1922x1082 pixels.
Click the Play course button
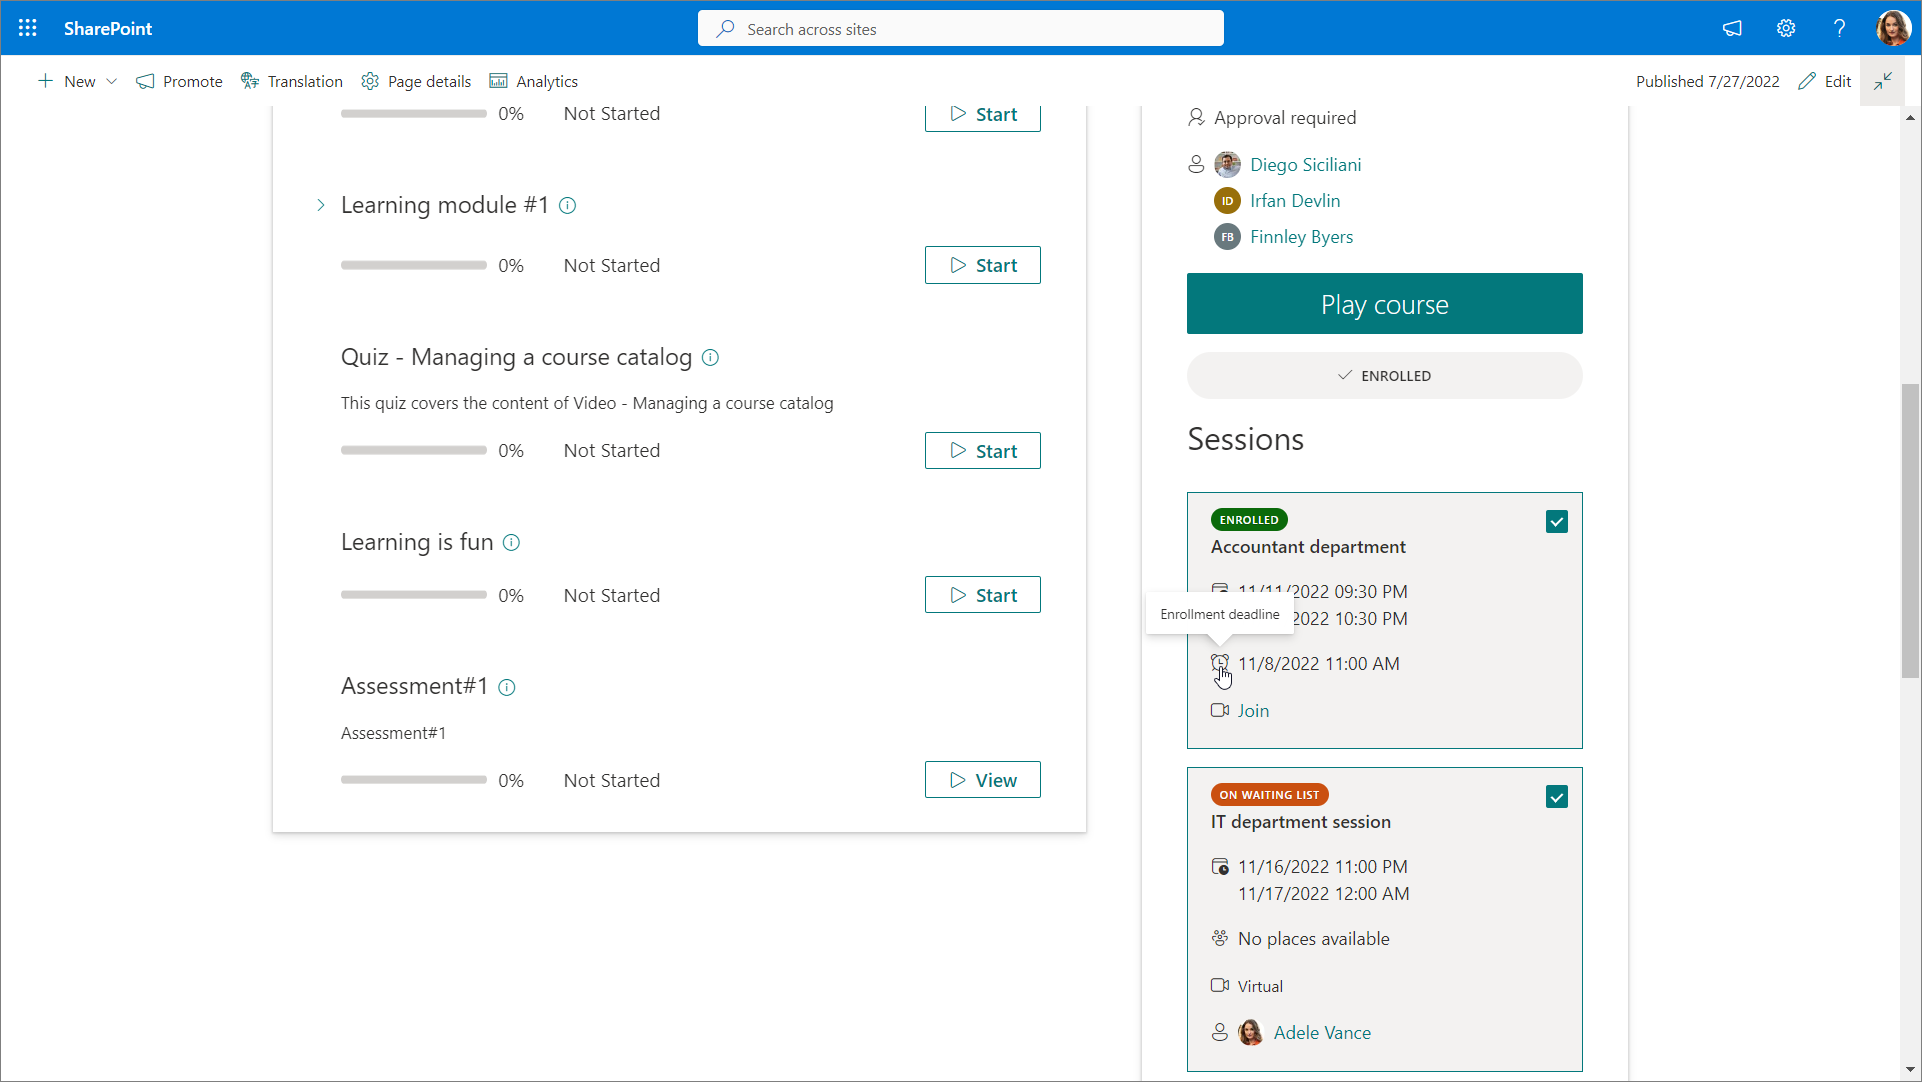pos(1384,304)
